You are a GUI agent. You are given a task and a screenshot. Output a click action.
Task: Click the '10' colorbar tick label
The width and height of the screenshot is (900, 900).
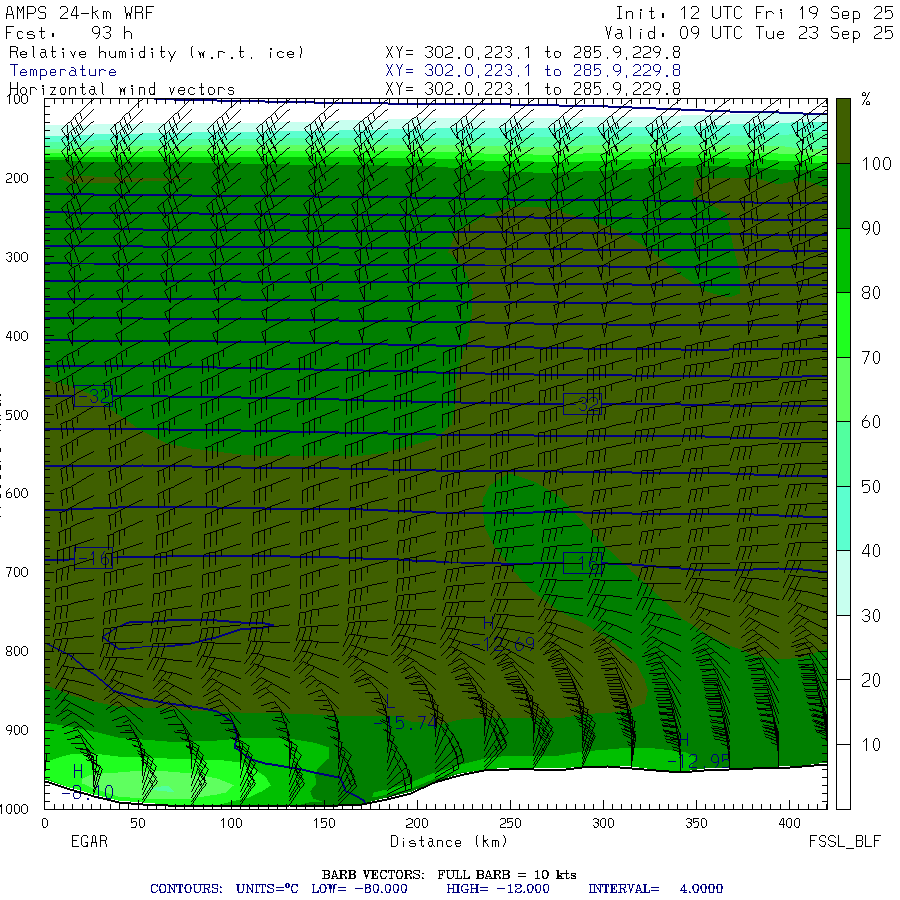pos(871,745)
